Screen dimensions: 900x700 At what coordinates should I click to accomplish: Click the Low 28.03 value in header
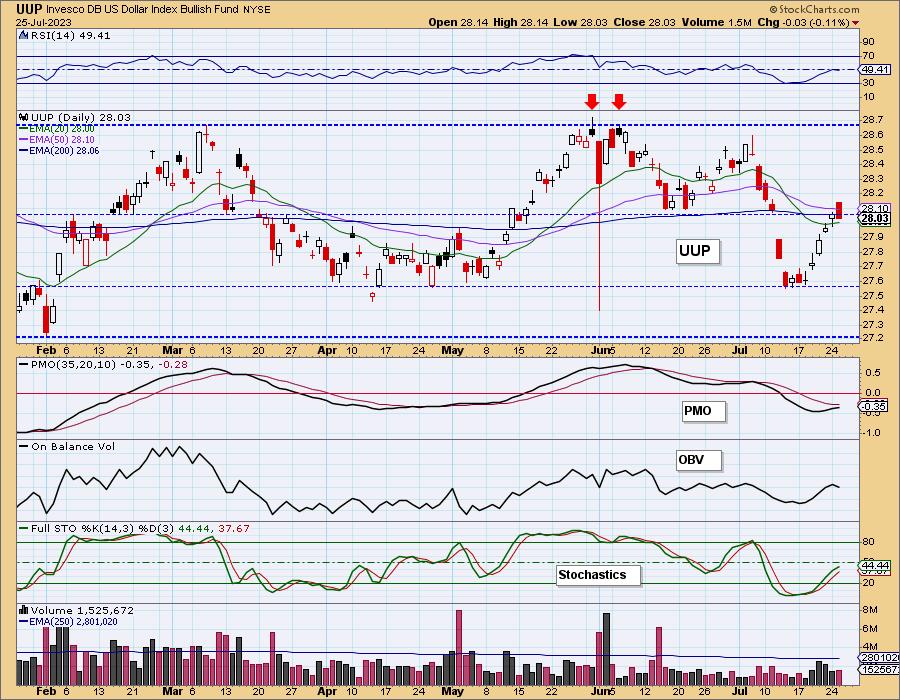[580, 22]
